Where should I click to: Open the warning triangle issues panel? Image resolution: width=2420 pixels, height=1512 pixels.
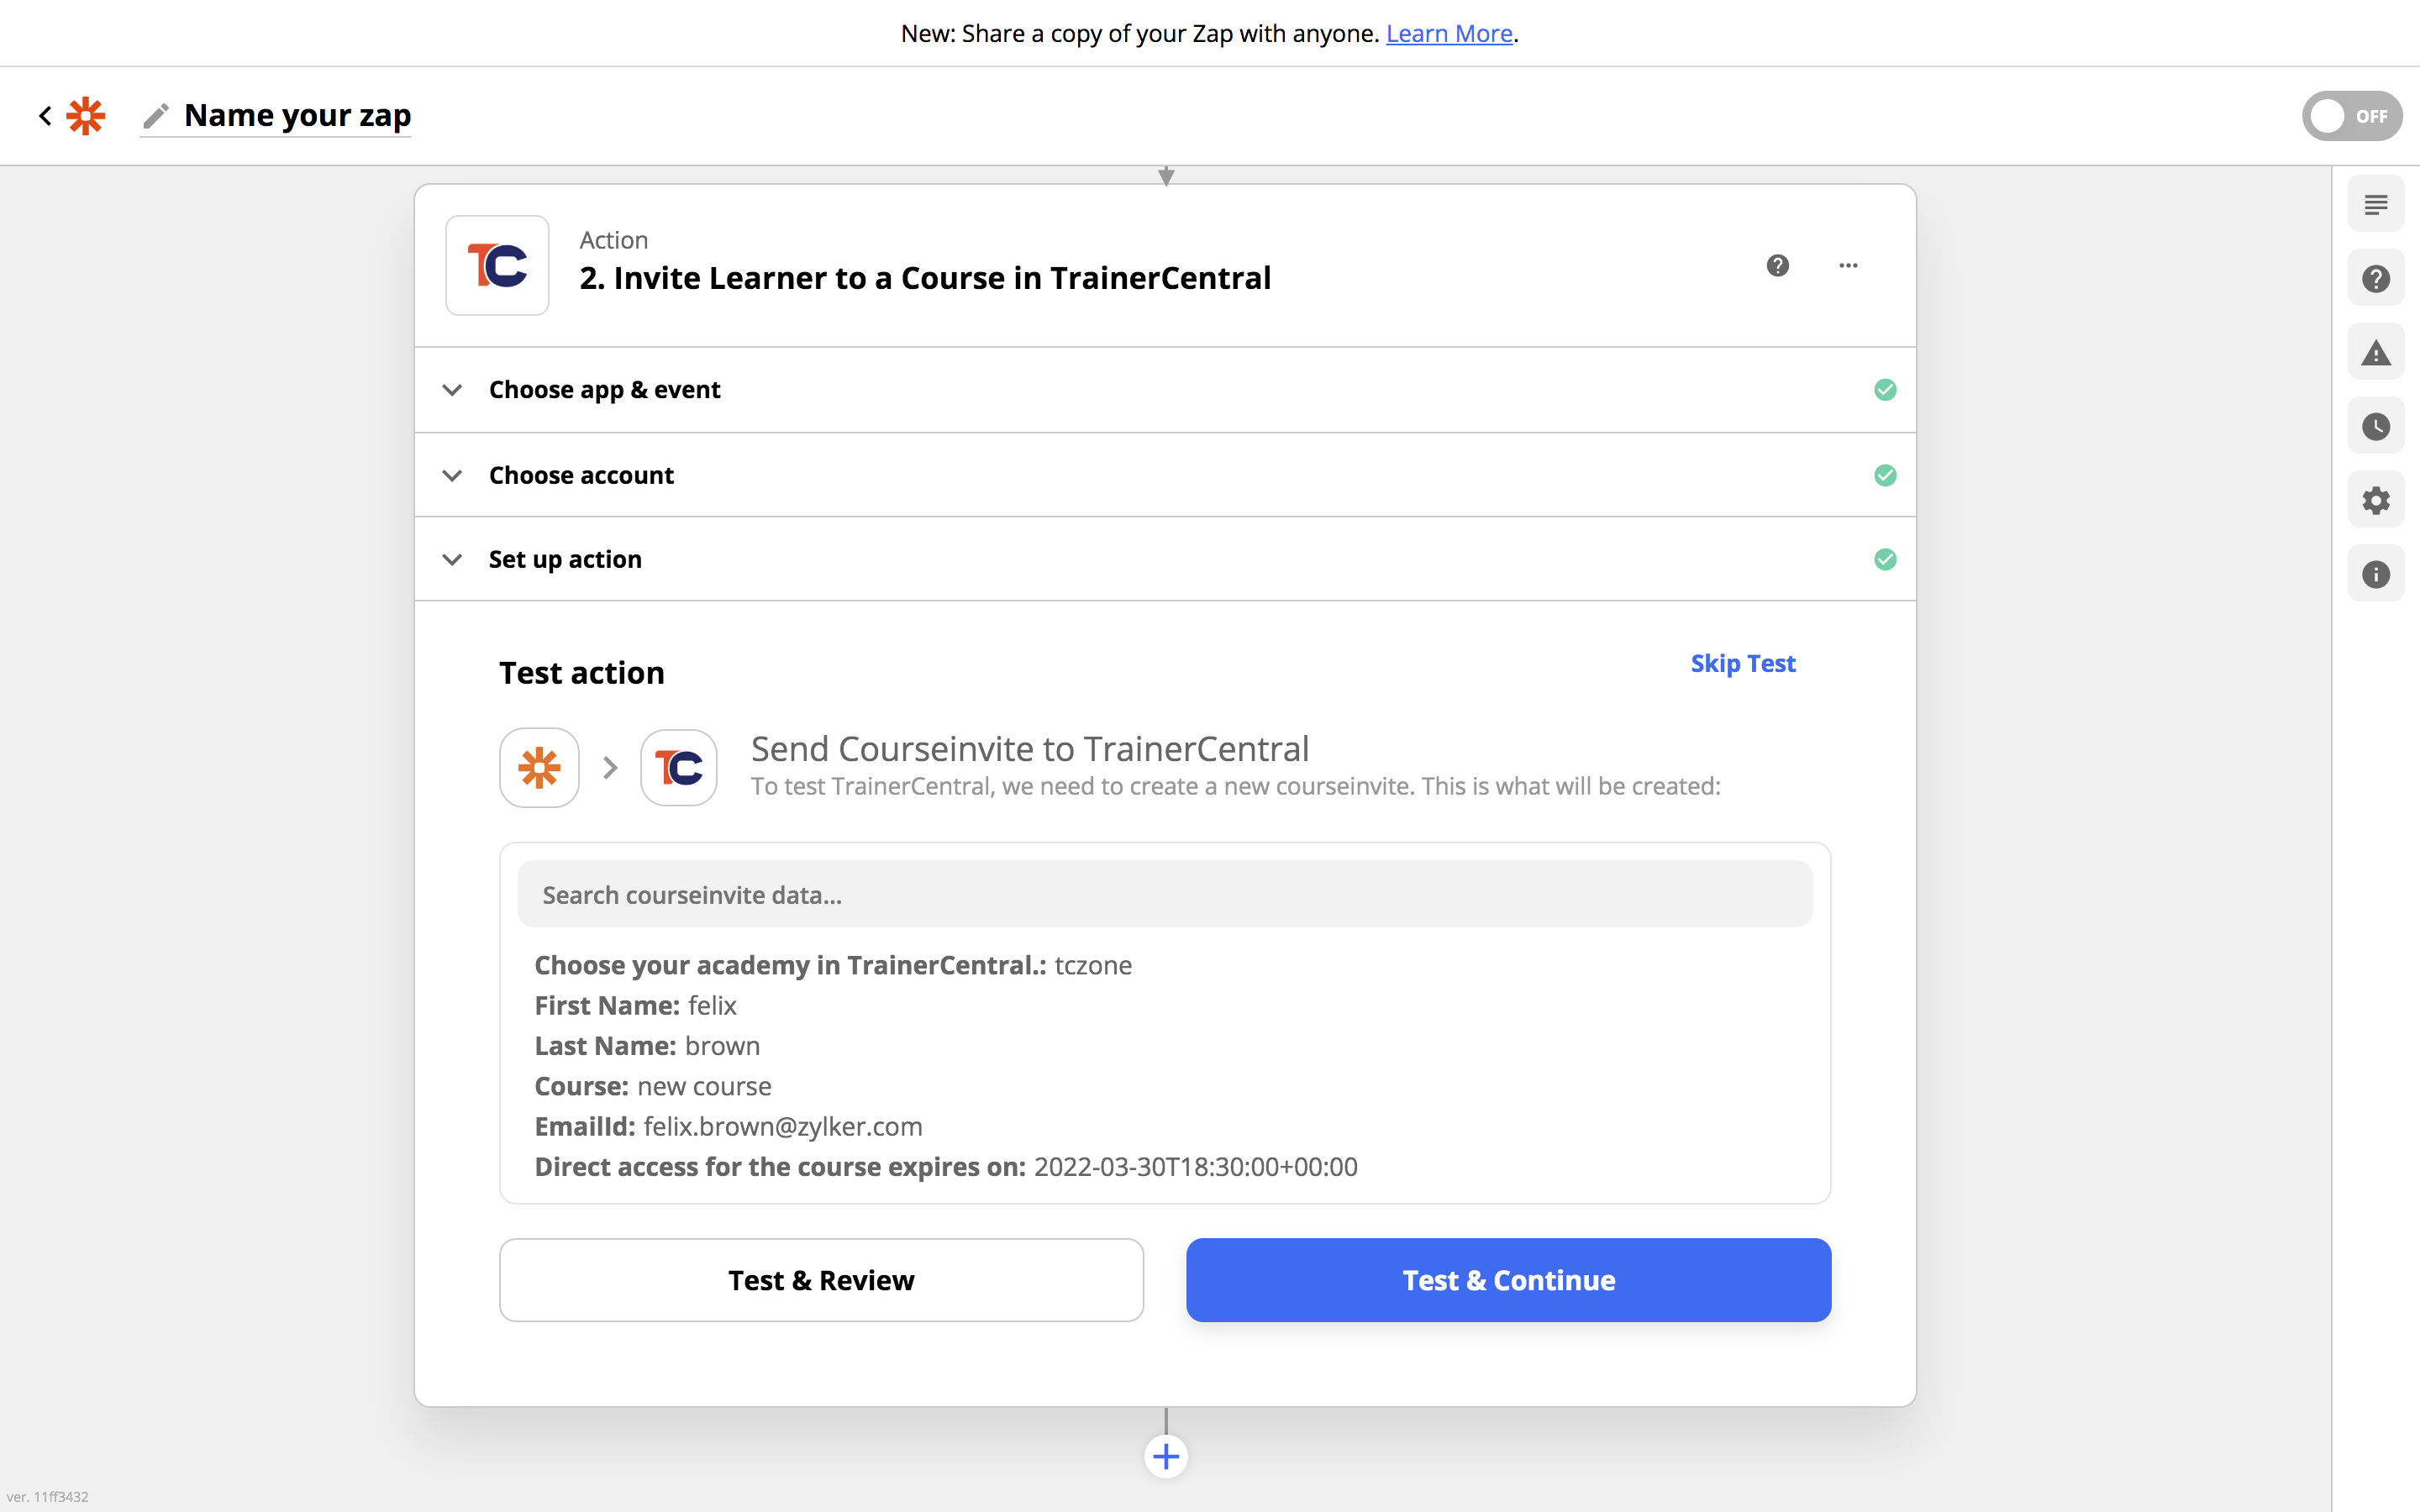pyautogui.click(x=2375, y=353)
